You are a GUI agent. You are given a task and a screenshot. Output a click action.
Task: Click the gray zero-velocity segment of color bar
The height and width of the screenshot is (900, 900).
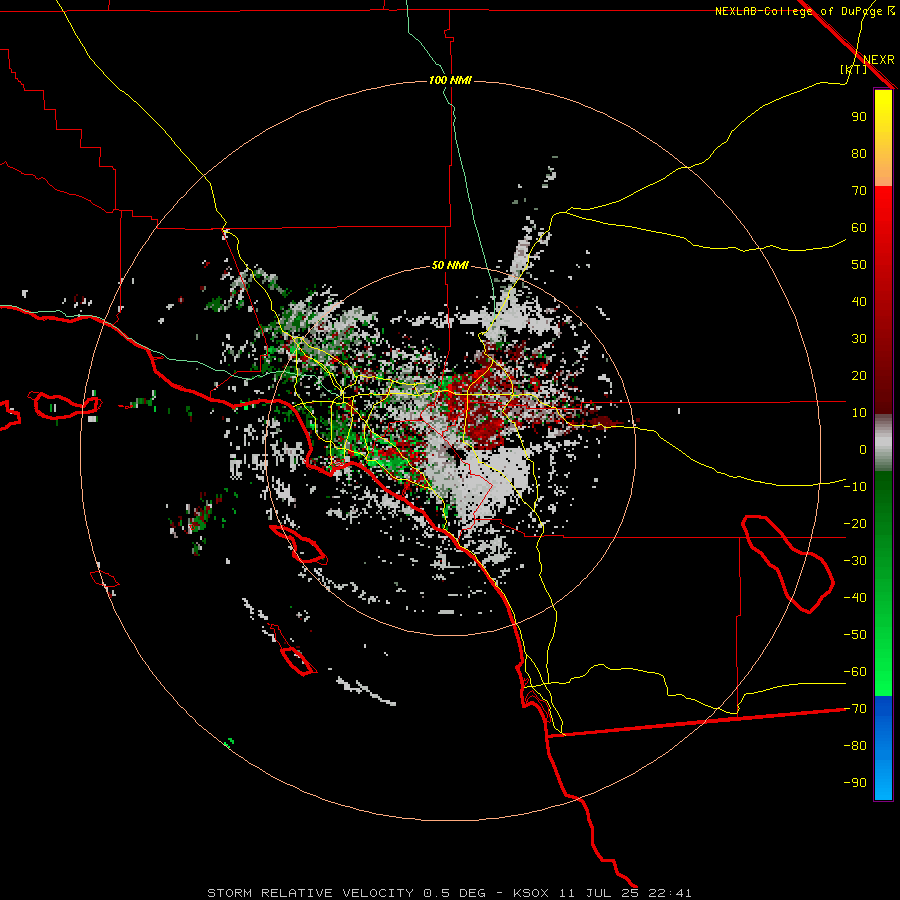883,443
